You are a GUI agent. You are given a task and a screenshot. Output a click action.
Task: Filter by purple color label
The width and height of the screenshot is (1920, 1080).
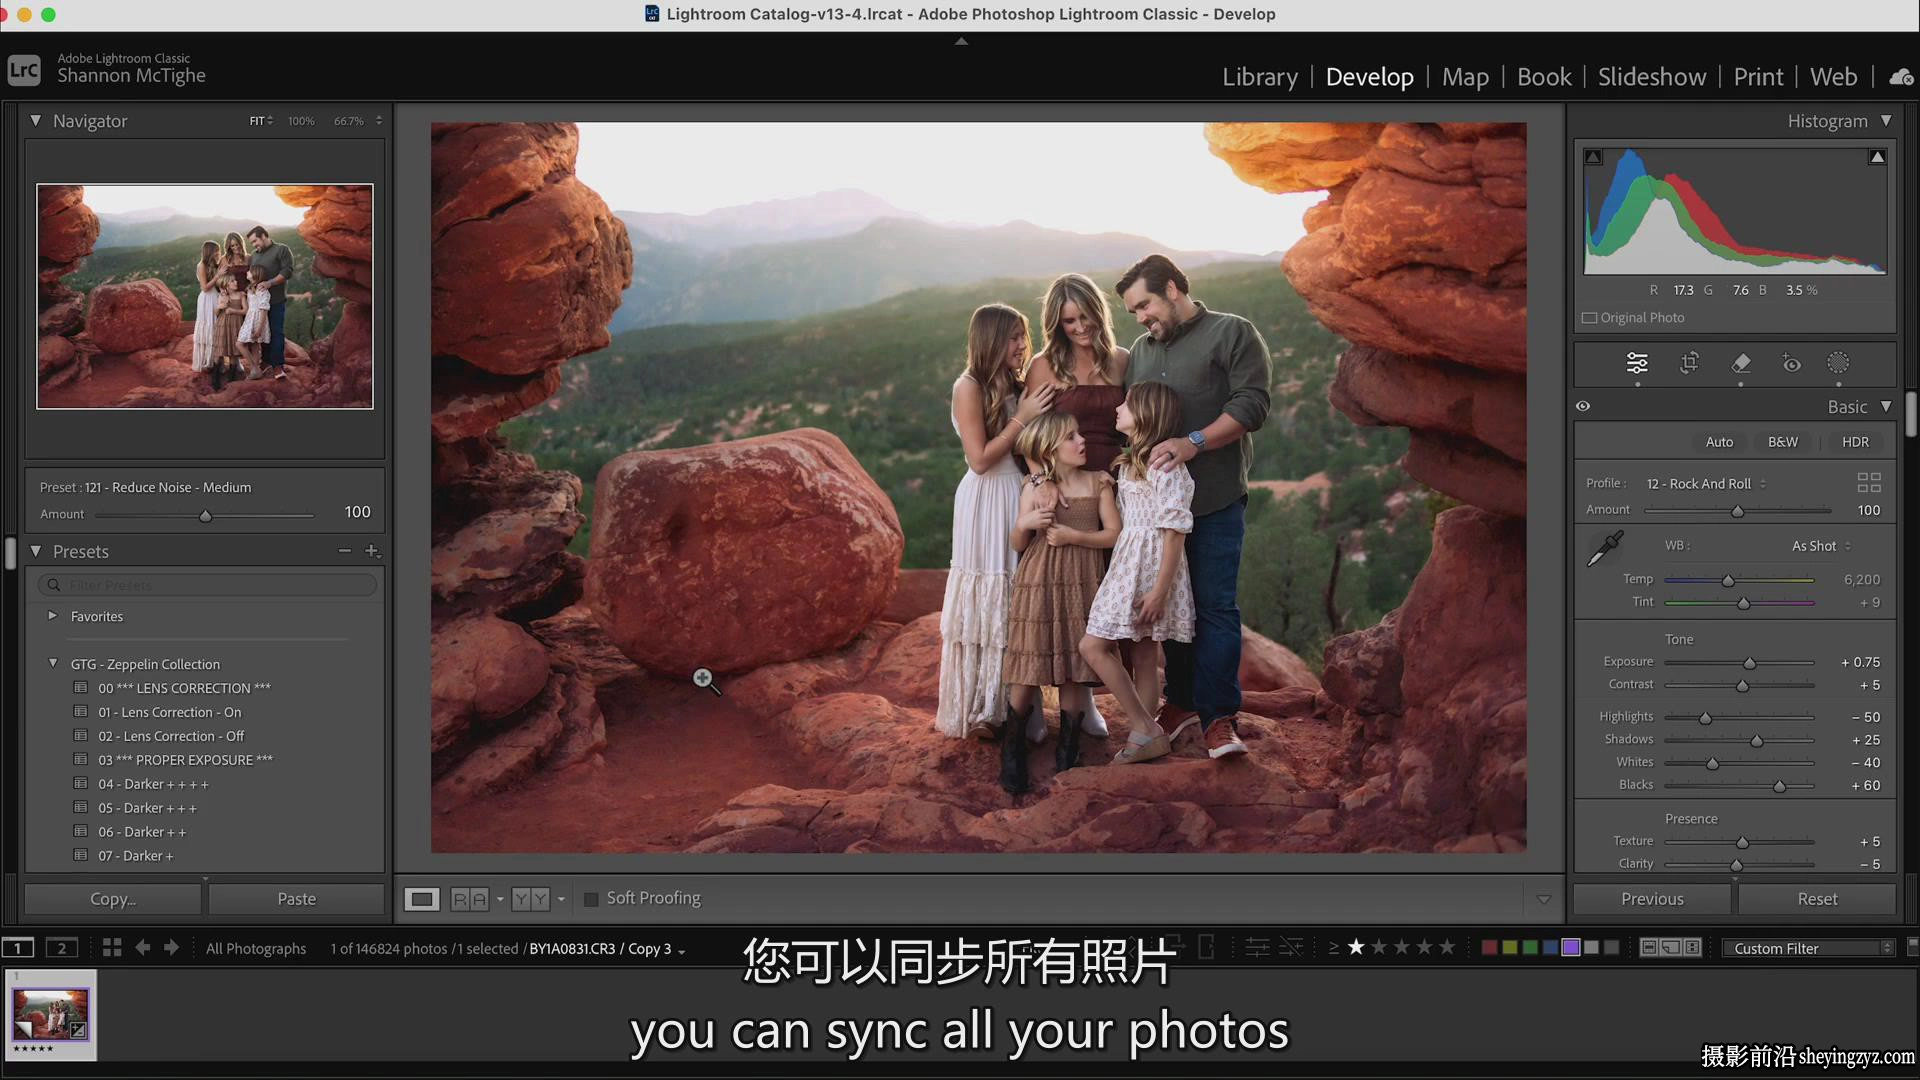(1571, 948)
